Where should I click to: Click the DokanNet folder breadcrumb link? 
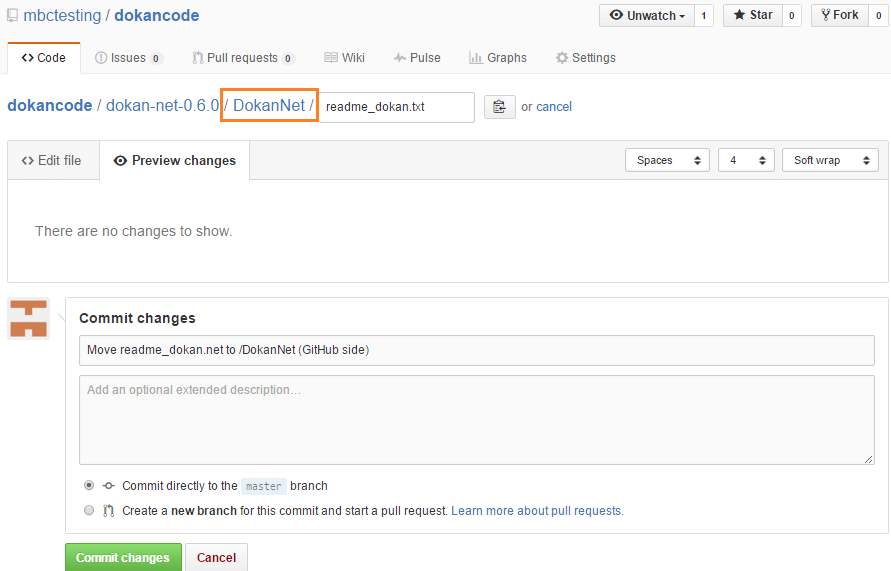pyautogui.click(x=269, y=106)
